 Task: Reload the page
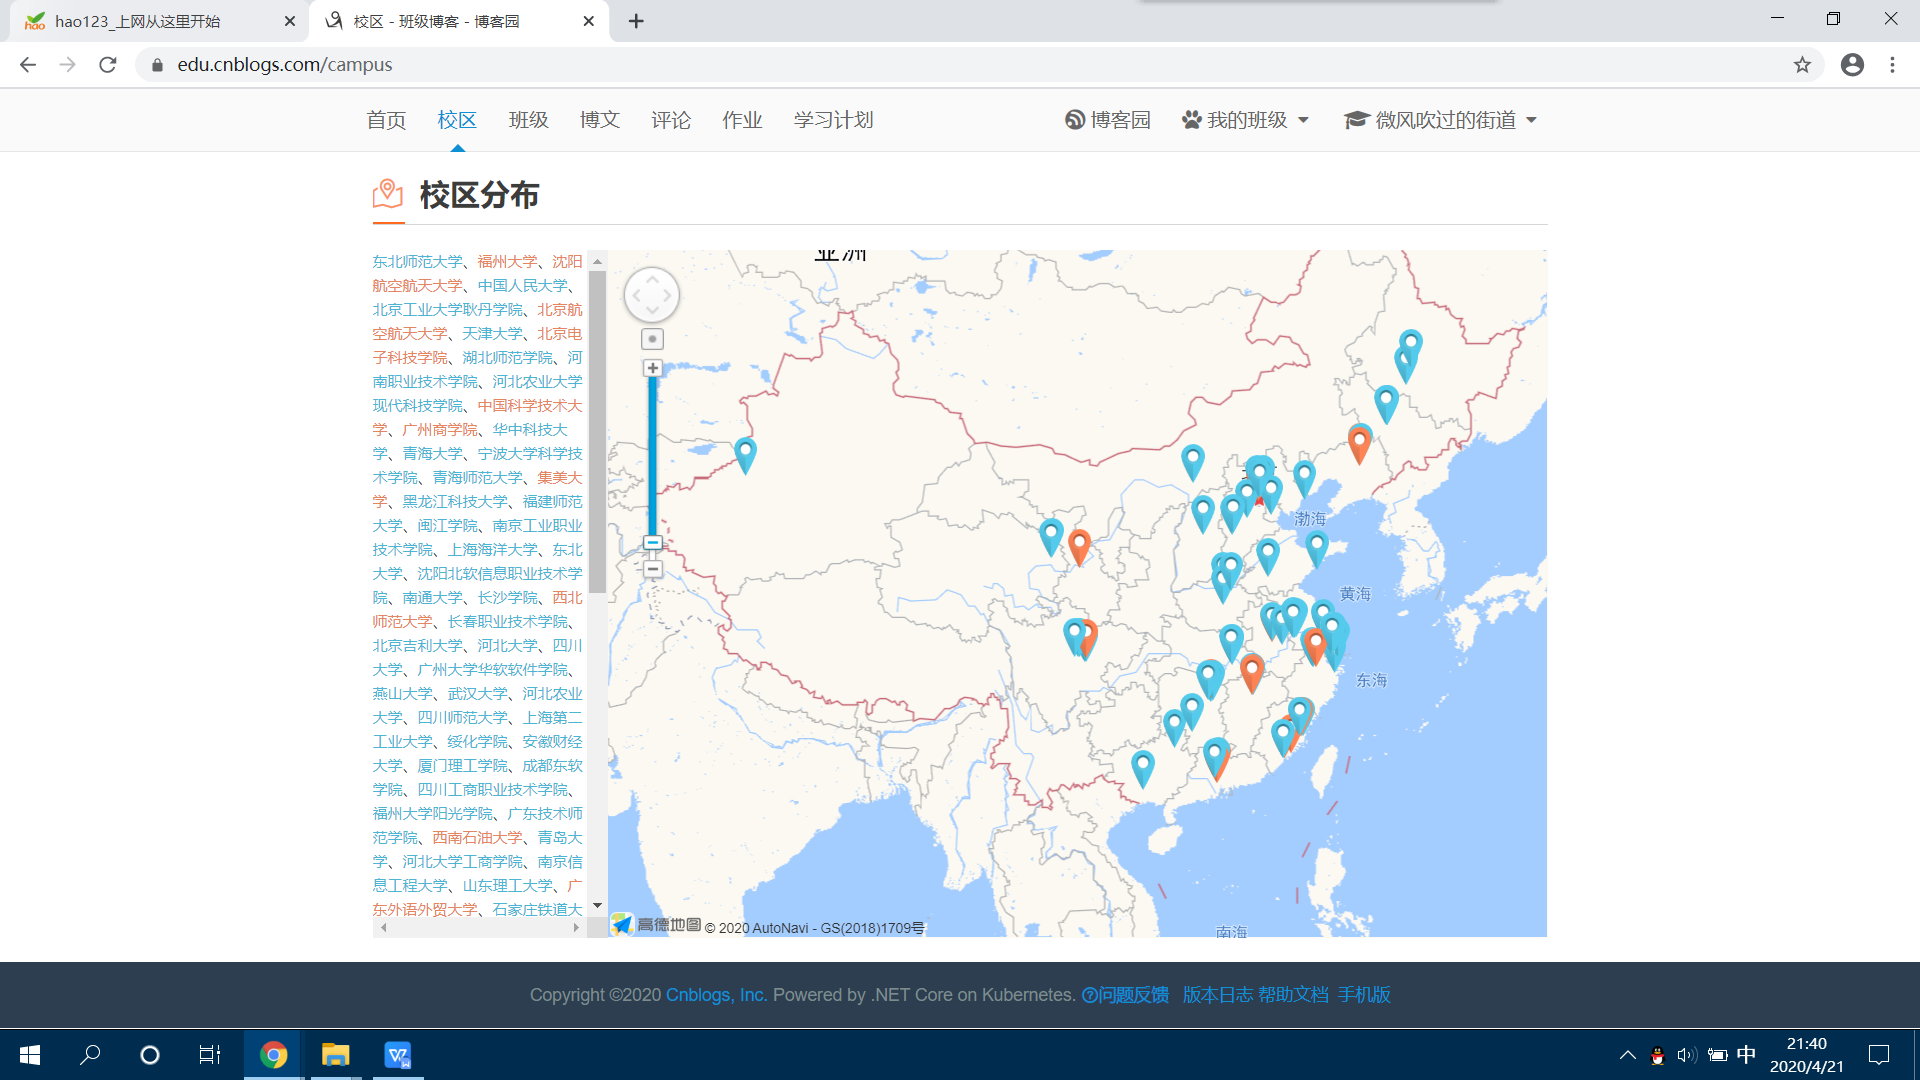click(x=108, y=65)
